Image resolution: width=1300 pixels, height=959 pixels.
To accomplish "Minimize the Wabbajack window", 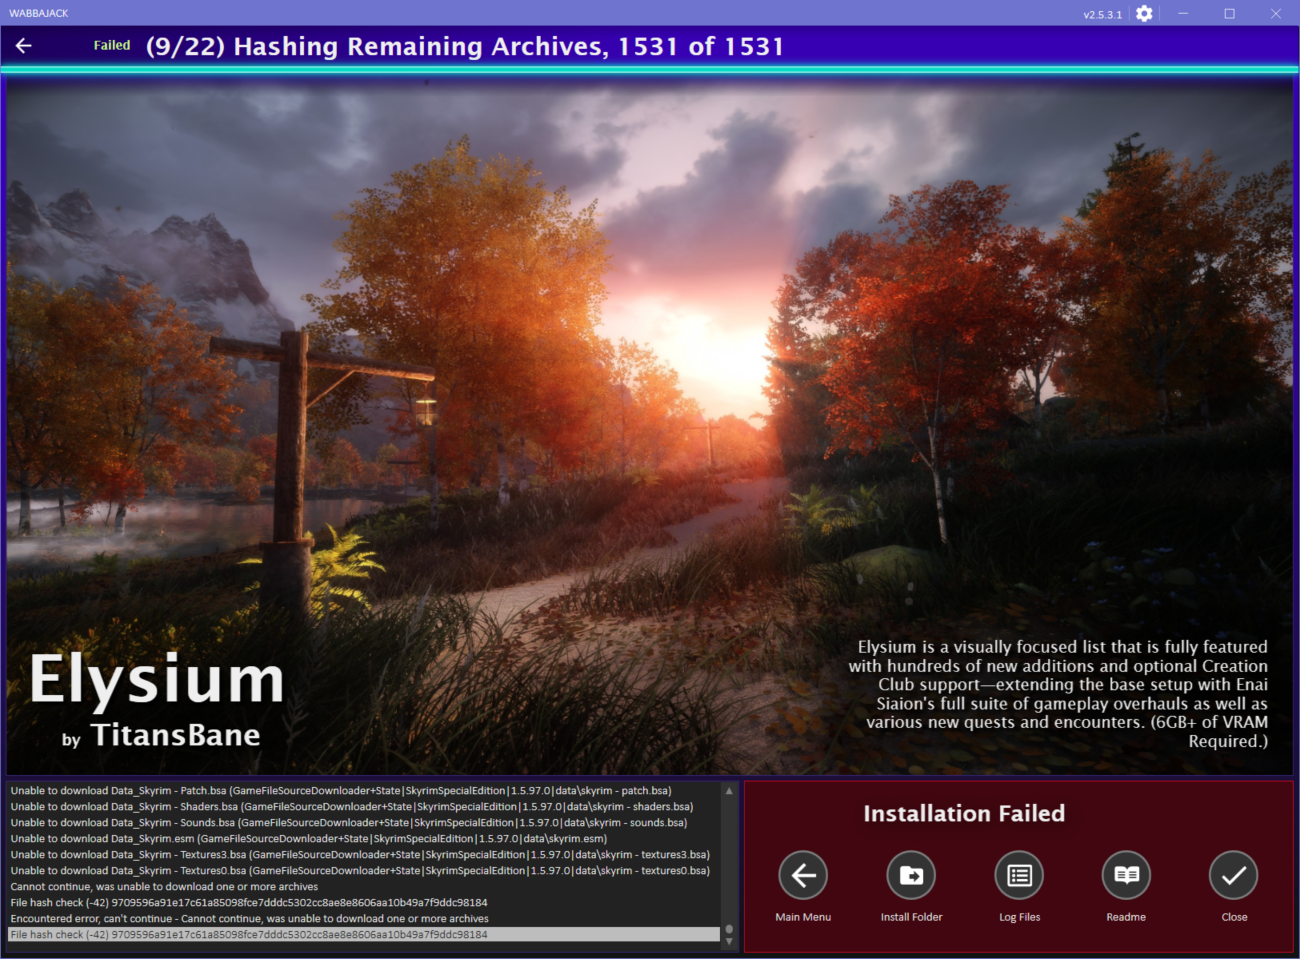I will coord(1183,14).
